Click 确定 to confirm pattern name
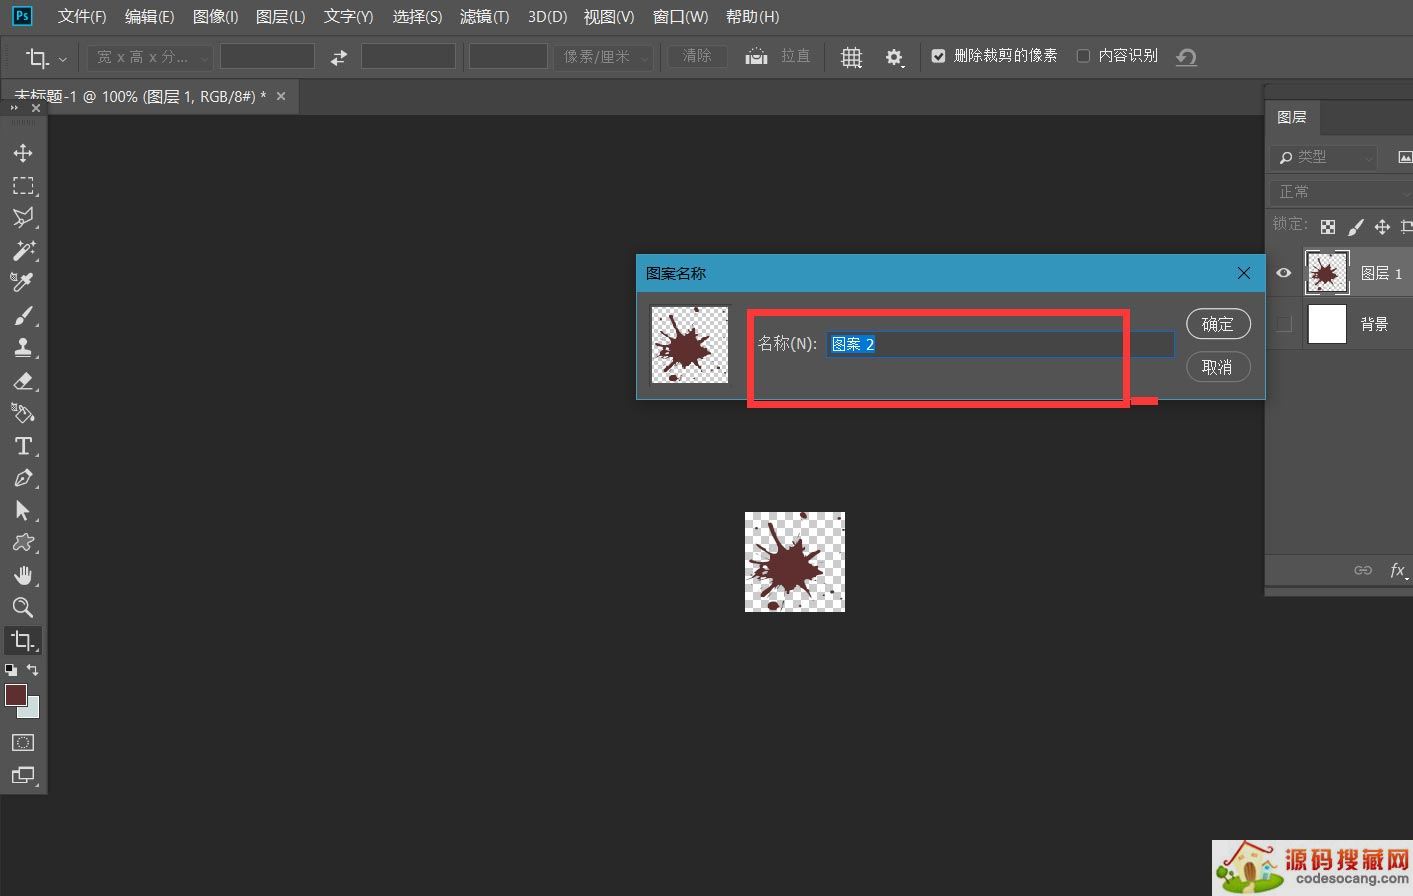The height and width of the screenshot is (896, 1413). pyautogui.click(x=1217, y=324)
